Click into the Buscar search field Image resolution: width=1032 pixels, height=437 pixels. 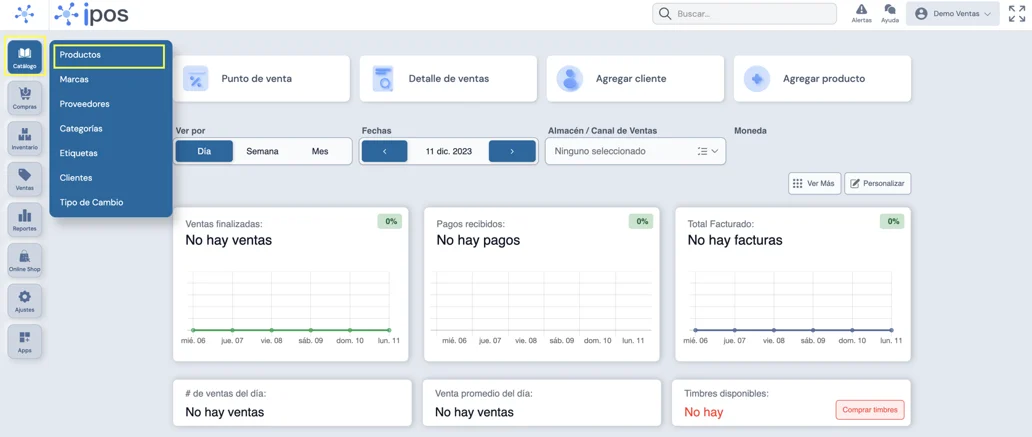pyautogui.click(x=744, y=14)
